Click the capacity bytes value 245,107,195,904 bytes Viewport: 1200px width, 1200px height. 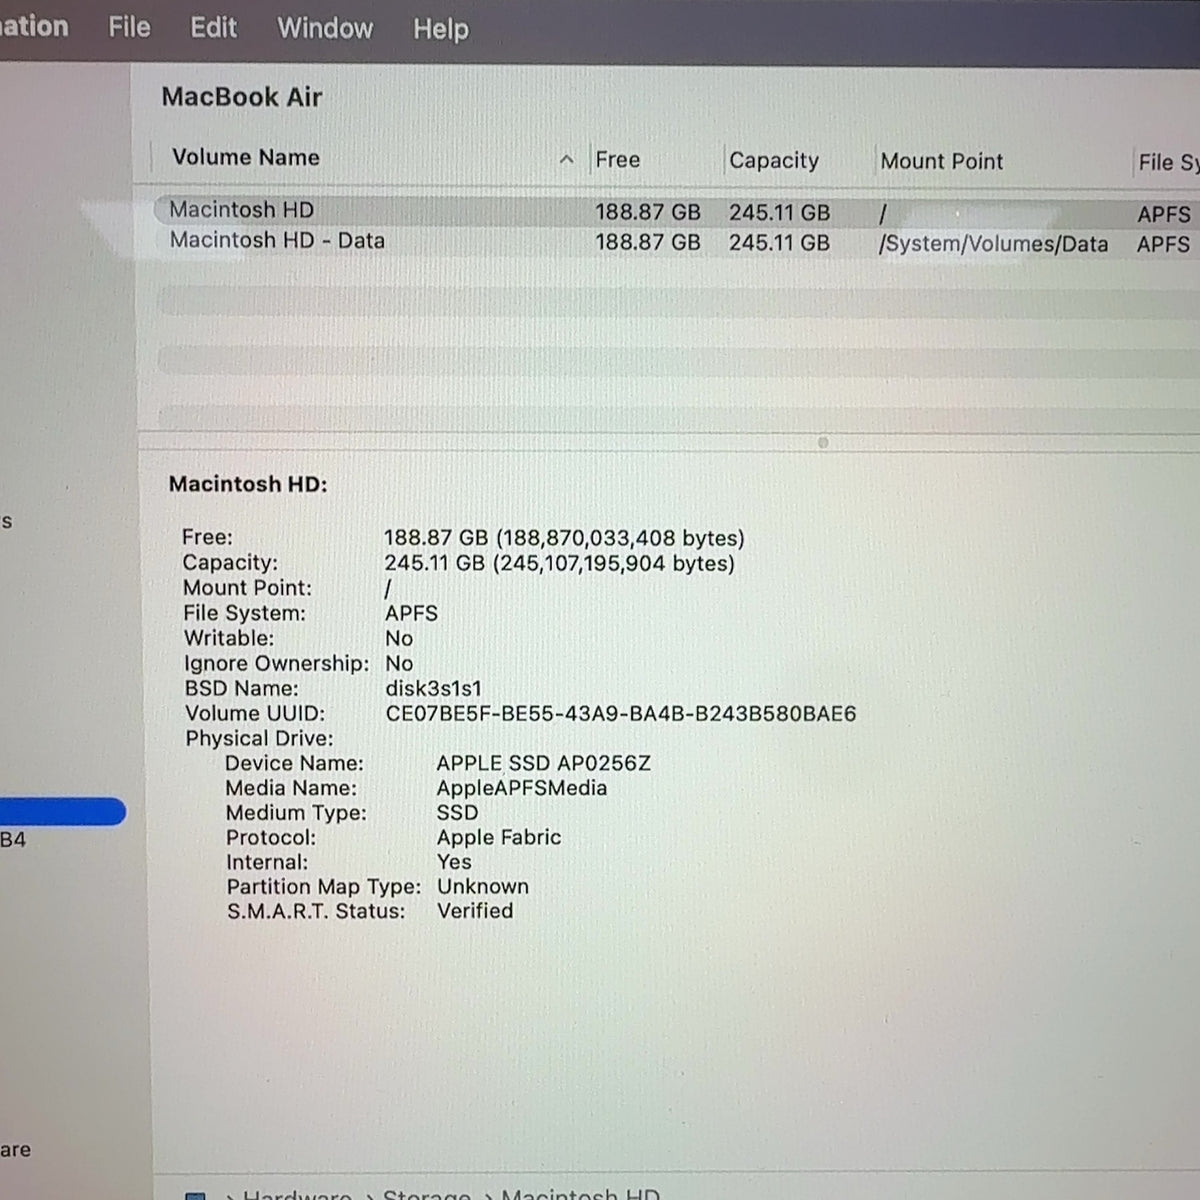click(x=614, y=563)
